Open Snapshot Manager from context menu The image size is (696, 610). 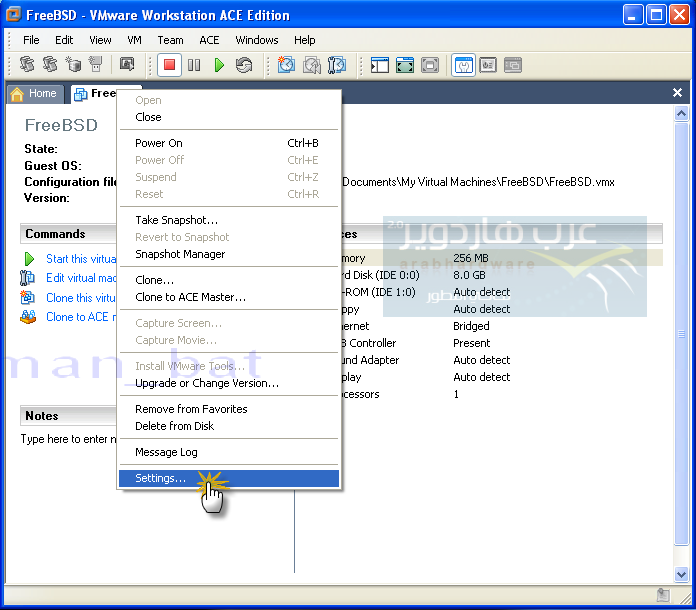pos(229,254)
